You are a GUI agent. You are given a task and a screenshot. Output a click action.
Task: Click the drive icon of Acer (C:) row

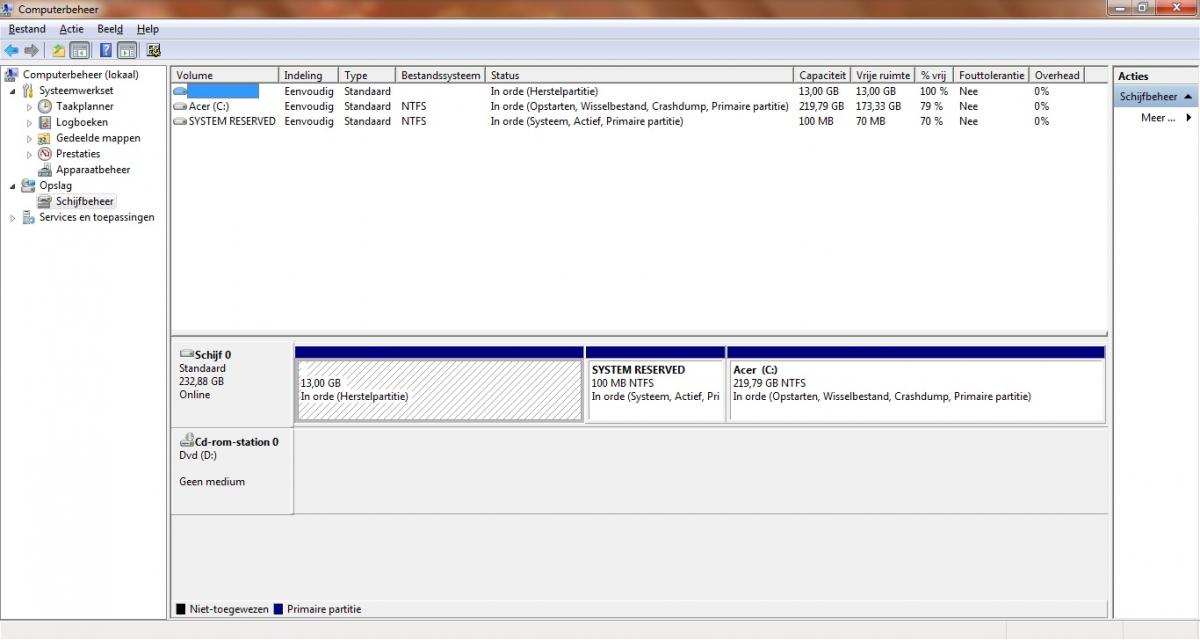(x=180, y=106)
